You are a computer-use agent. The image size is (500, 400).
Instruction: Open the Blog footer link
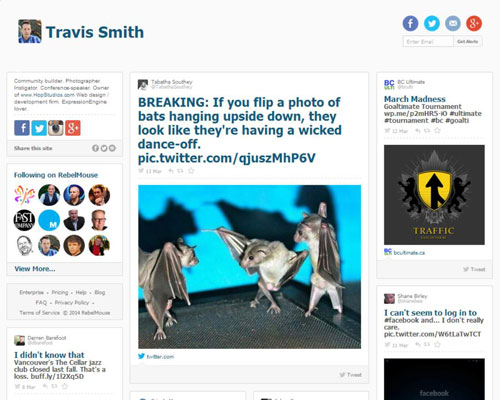[x=100, y=292]
